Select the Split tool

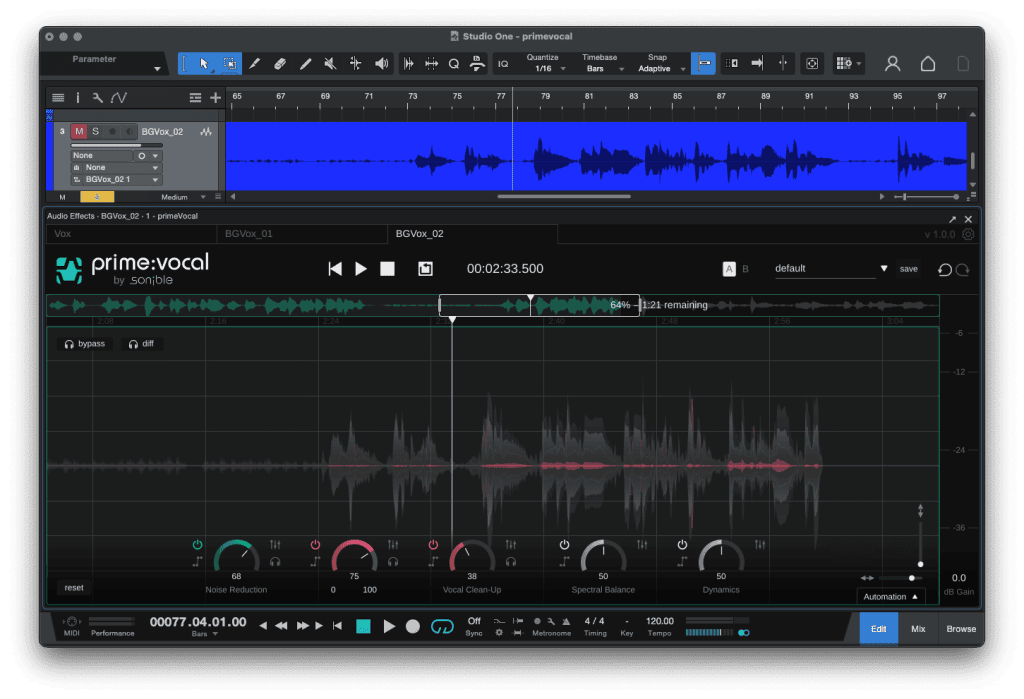255,63
